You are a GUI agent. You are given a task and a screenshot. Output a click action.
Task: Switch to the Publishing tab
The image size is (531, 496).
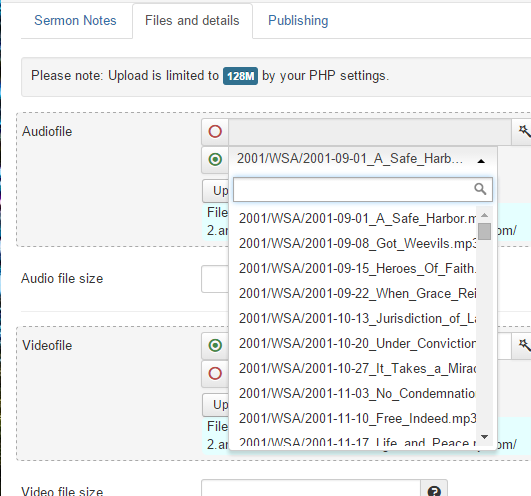coord(298,20)
